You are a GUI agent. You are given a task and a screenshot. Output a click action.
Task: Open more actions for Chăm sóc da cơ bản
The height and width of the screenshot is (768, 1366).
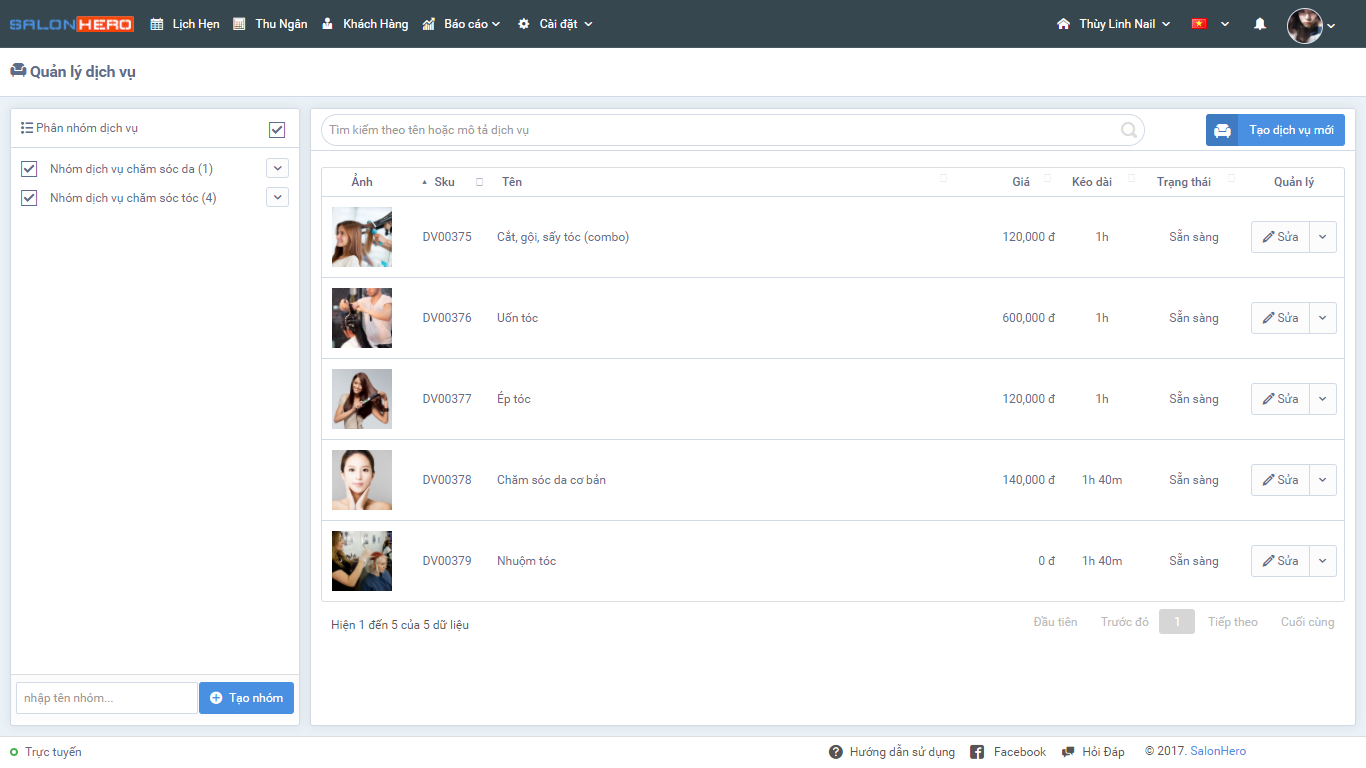pos(1323,480)
